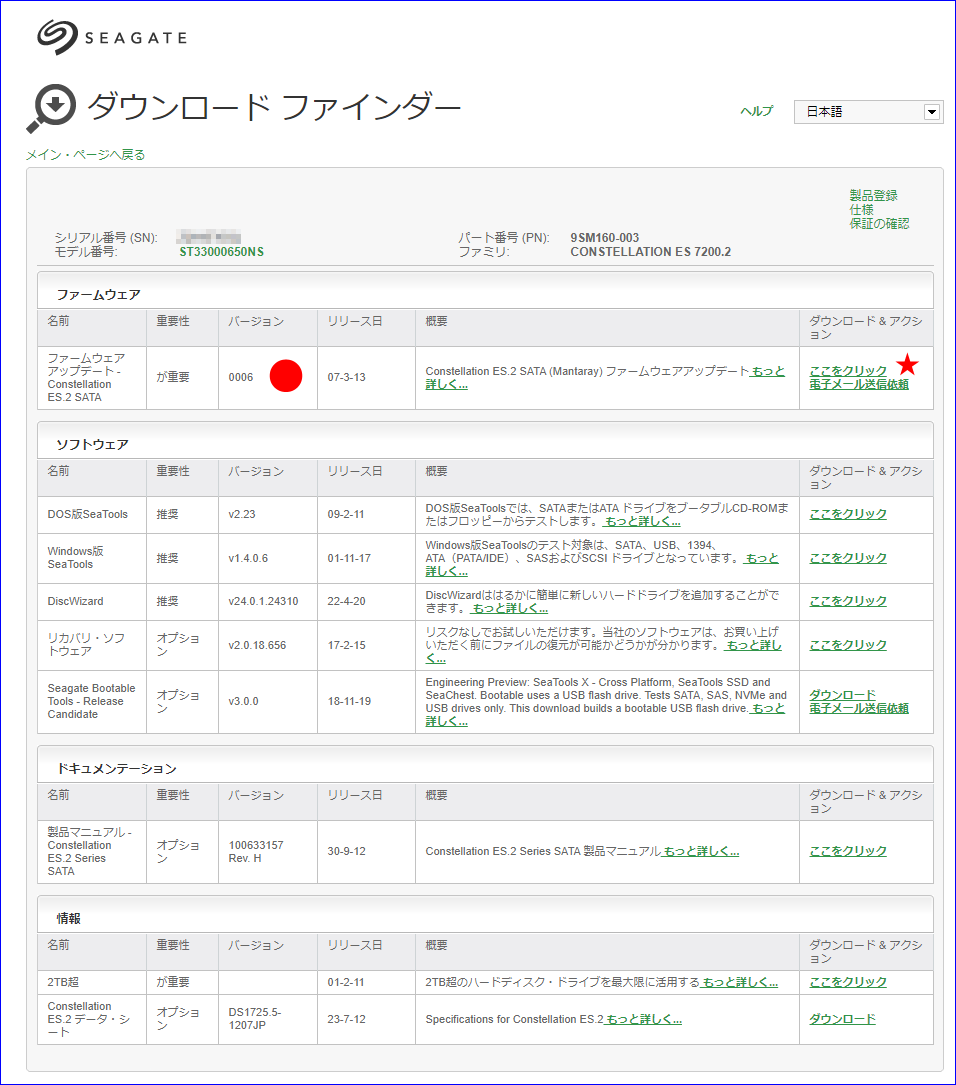Viewport: 956px width, 1085px height.
Task: Click Windows版 SeaTools version v1.4.0.6
Action: (x=248, y=558)
